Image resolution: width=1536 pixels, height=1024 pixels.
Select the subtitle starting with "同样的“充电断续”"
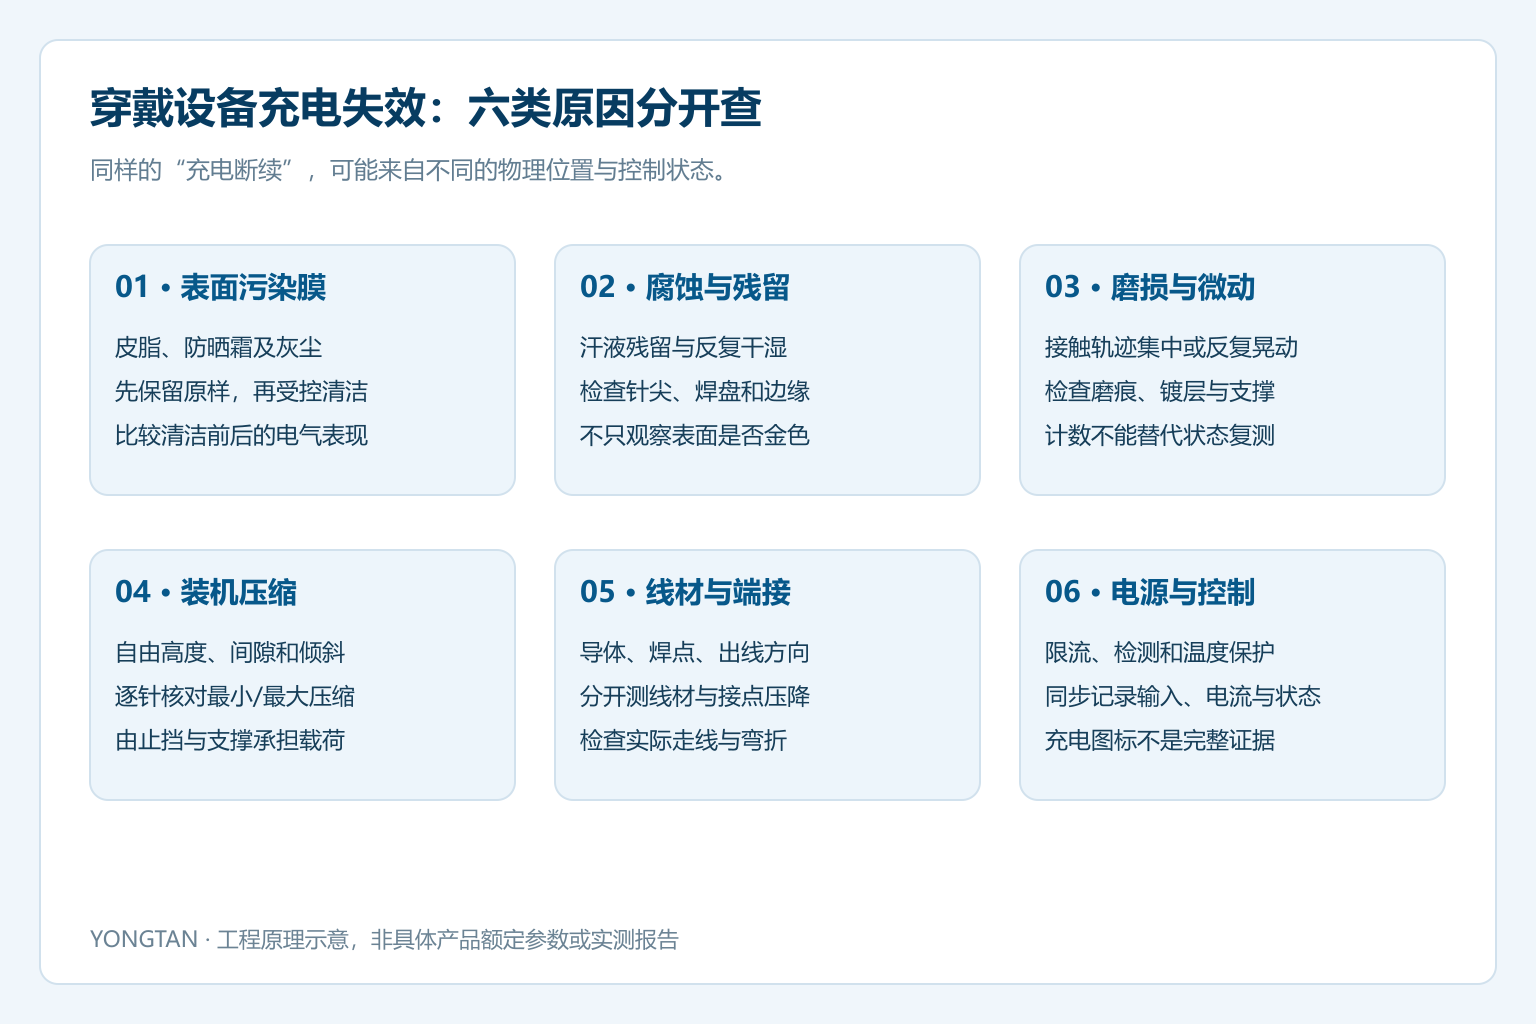tap(409, 170)
